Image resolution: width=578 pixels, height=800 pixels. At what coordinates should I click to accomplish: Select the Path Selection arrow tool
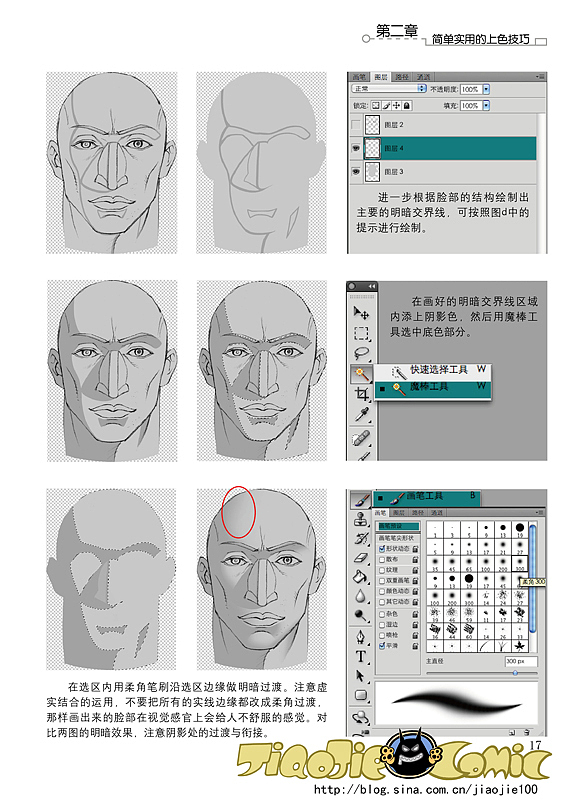(x=360, y=676)
